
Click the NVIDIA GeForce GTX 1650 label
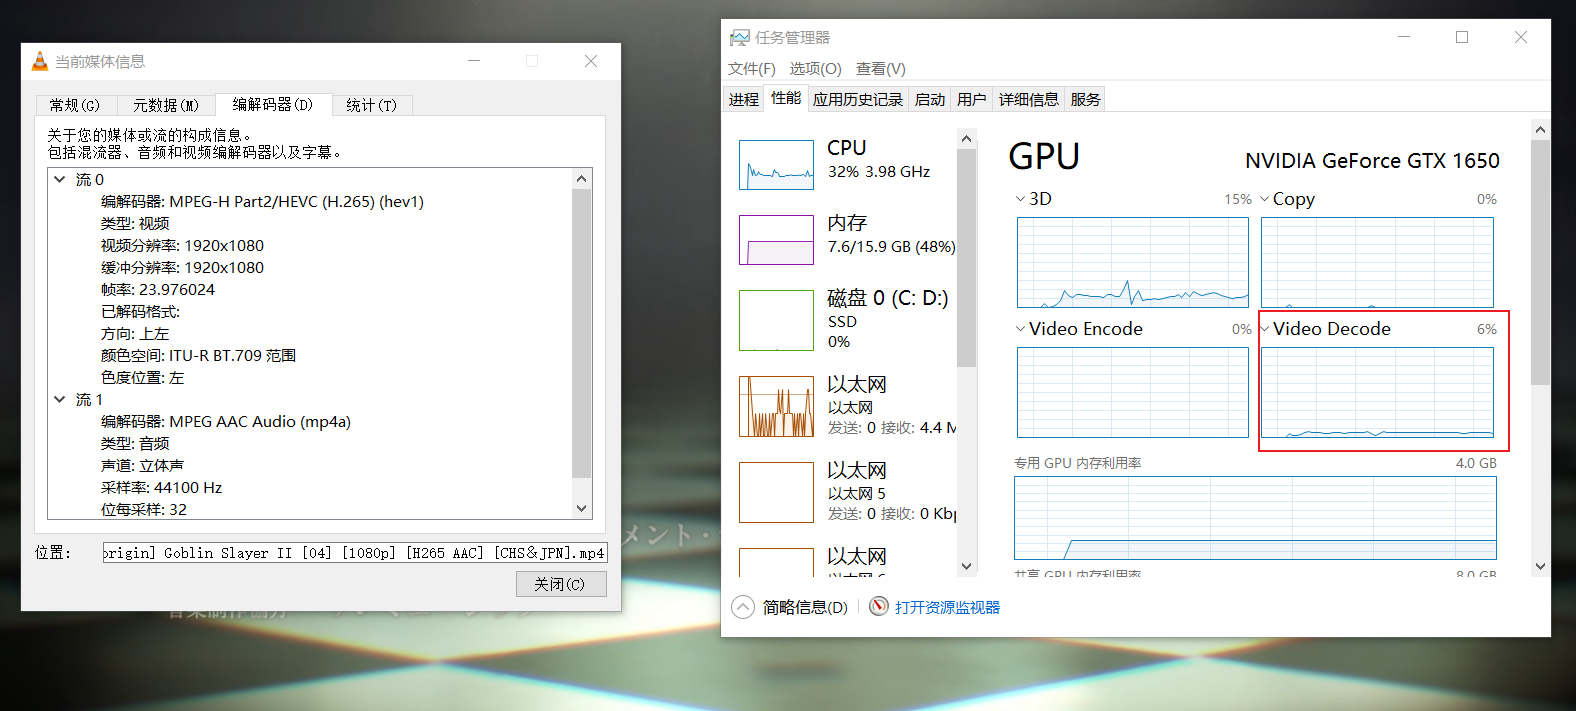tap(1372, 161)
